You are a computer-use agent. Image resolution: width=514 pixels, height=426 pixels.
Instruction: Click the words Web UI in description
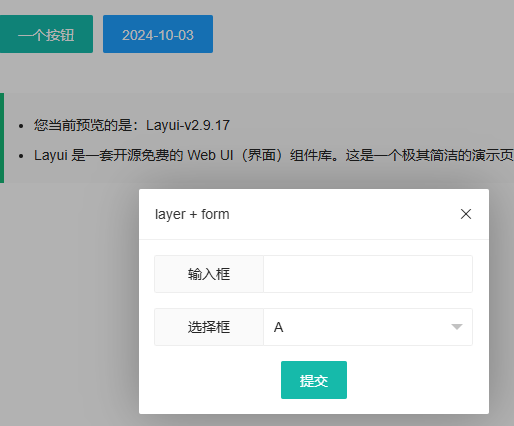210,155
